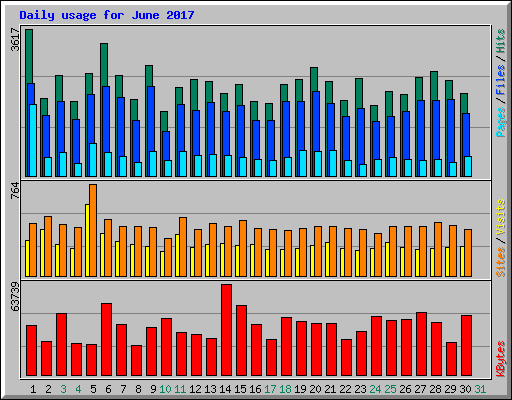Select the red KBytes bar on day 30
Image resolution: width=512 pixels, height=400 pixels.
466,346
